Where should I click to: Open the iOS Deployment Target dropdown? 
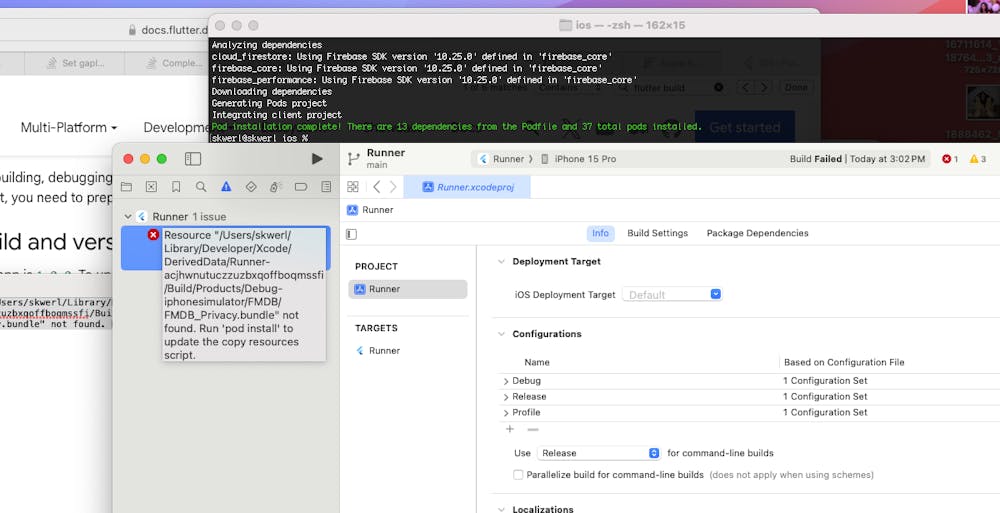click(672, 295)
